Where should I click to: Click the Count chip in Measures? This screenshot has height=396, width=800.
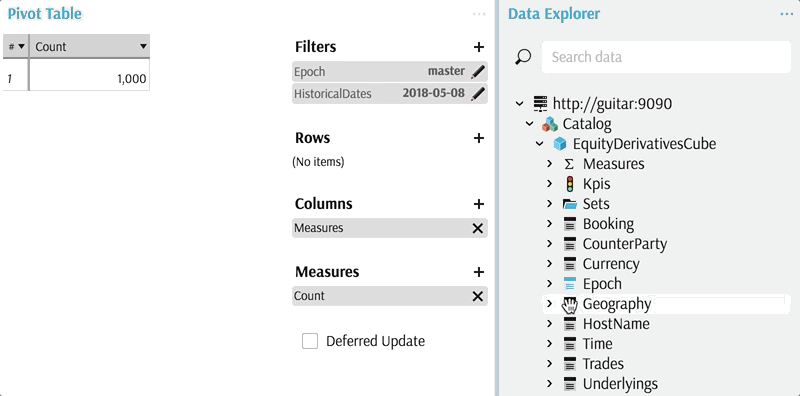click(389, 296)
